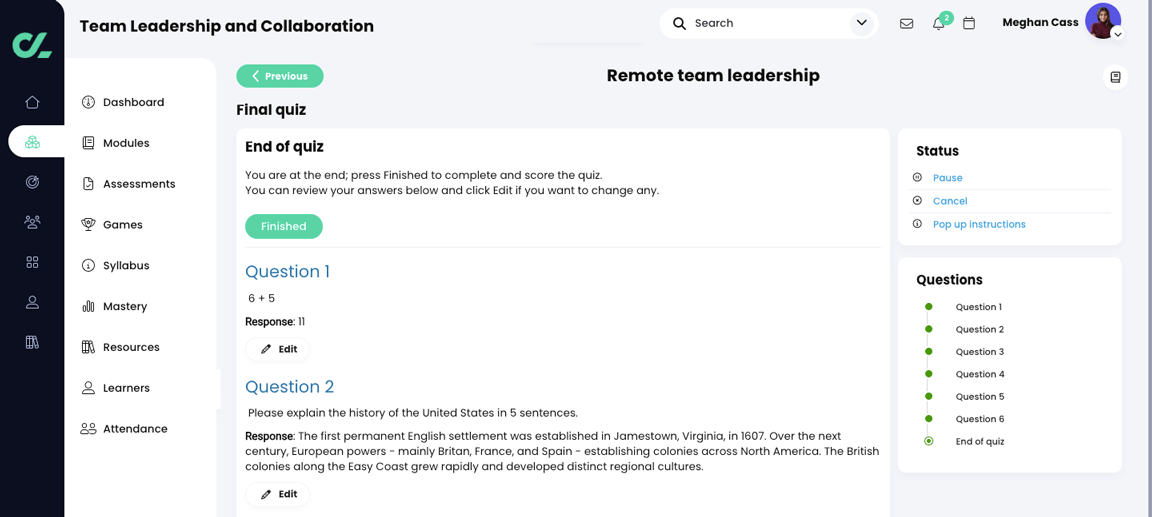The image size is (1152, 517).
Task: Click the target goal icon in rail
Action: pyautogui.click(x=32, y=182)
